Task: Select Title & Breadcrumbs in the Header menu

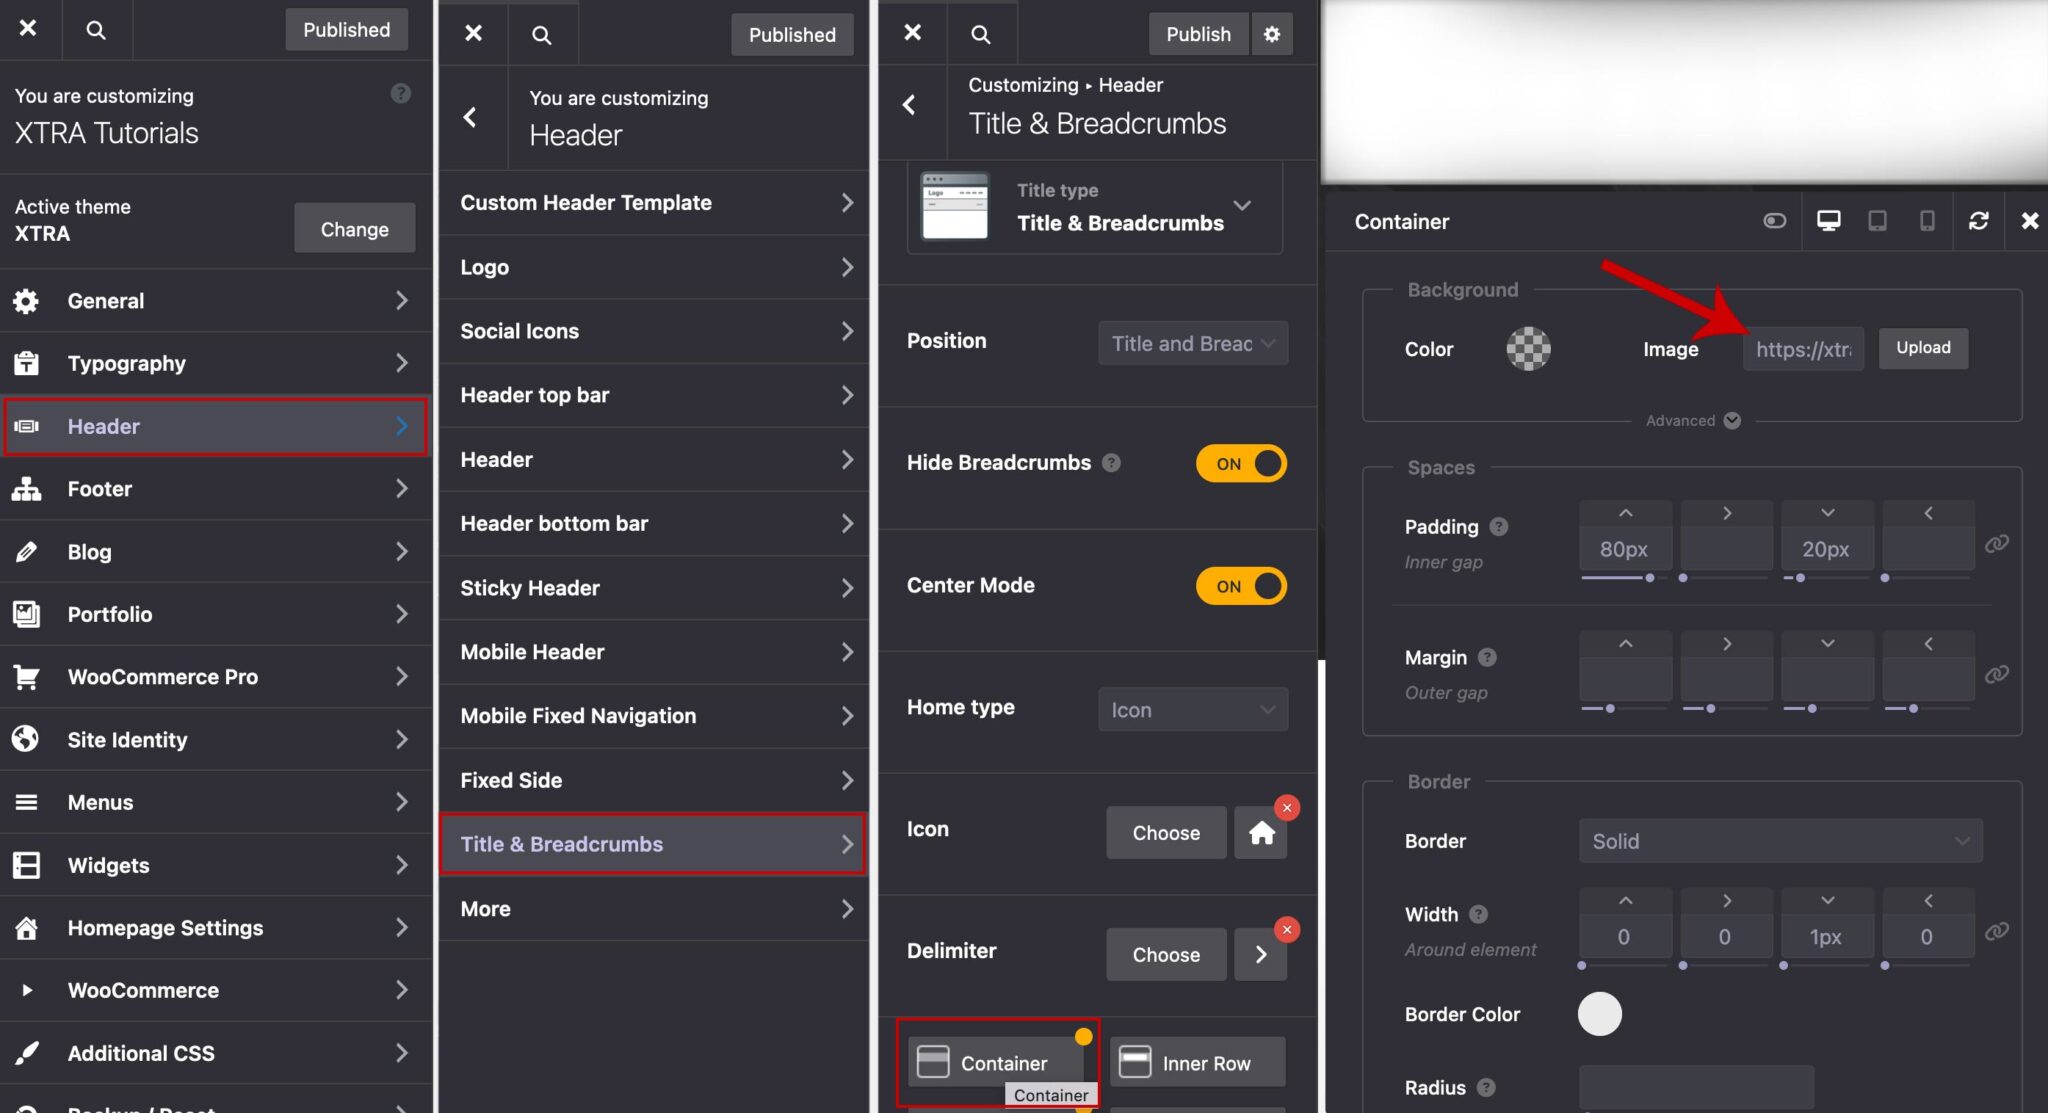Action: click(561, 844)
